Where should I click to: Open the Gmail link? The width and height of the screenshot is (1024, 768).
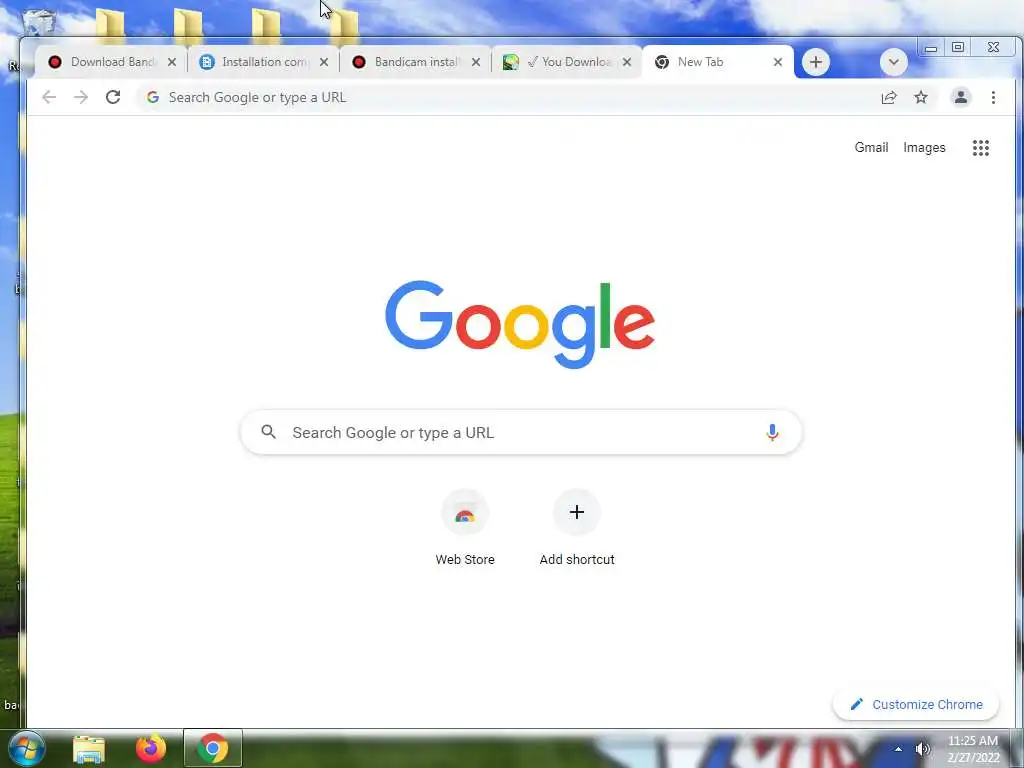pos(871,148)
